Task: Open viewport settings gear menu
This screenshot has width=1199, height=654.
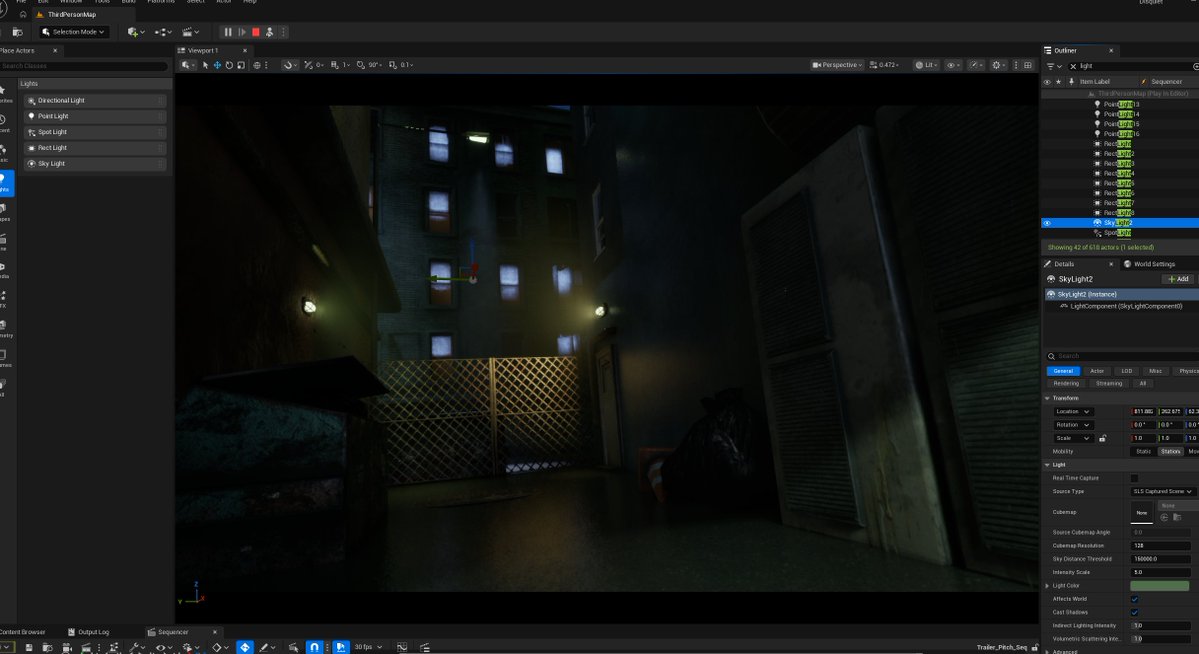Action: point(999,65)
